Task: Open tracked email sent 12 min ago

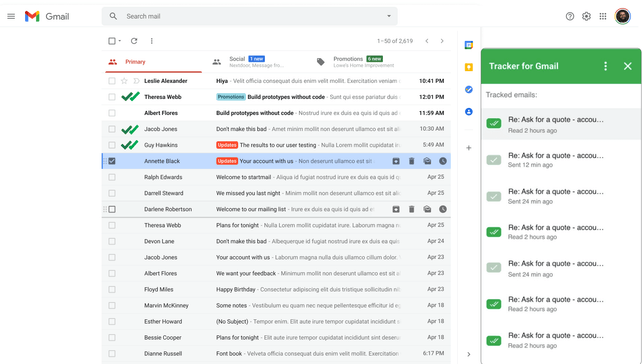Action: tap(561, 160)
